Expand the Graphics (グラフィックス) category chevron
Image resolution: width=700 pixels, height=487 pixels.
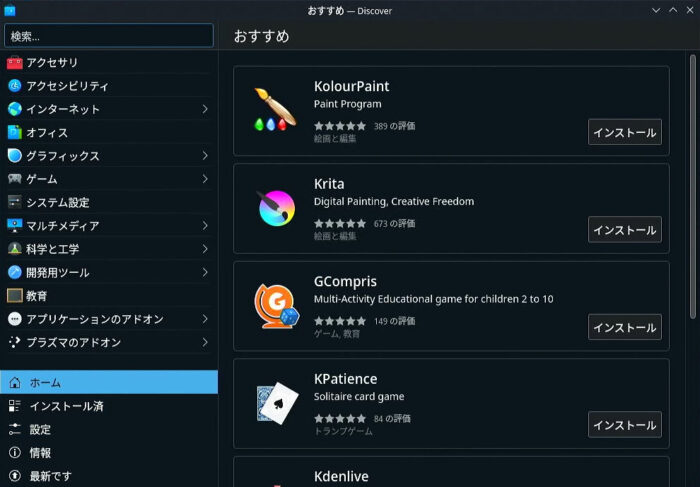point(205,156)
